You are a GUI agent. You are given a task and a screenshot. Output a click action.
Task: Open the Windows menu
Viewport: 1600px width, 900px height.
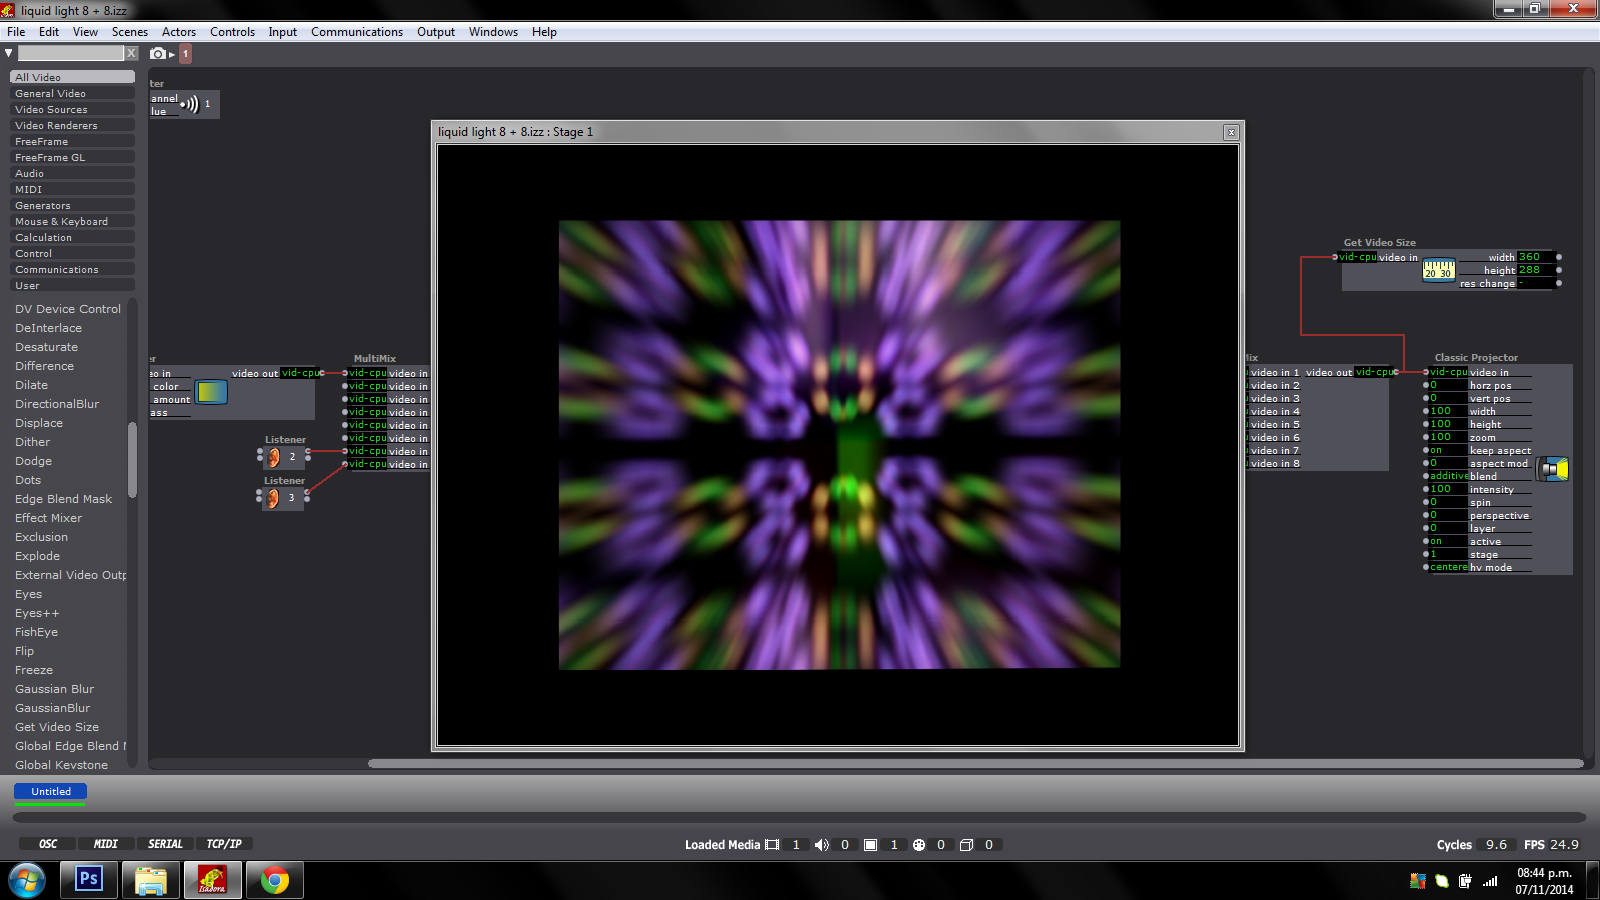[493, 32]
